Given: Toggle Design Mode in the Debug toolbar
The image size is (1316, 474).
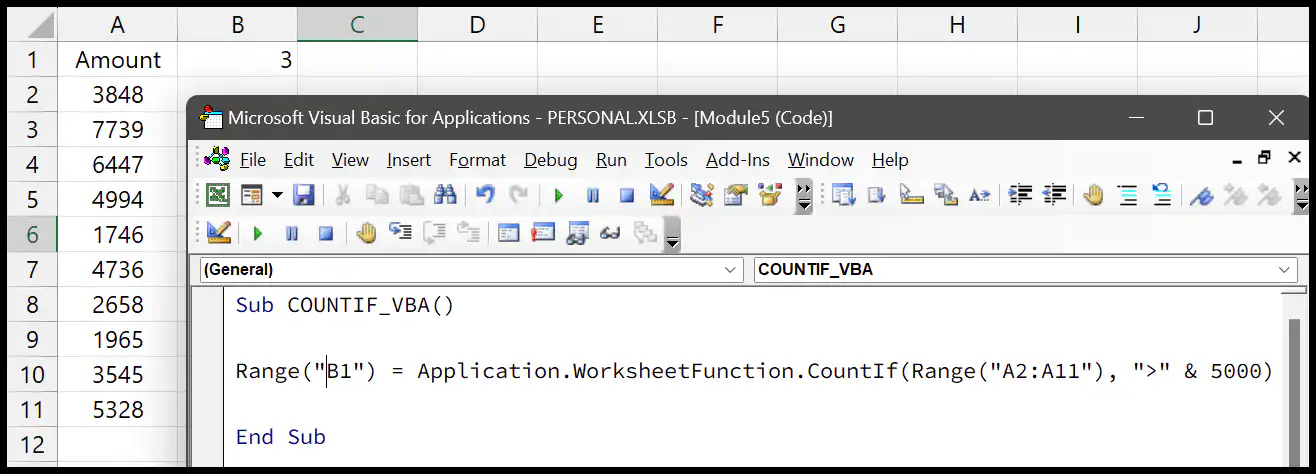Looking at the screenshot, I should point(218,233).
